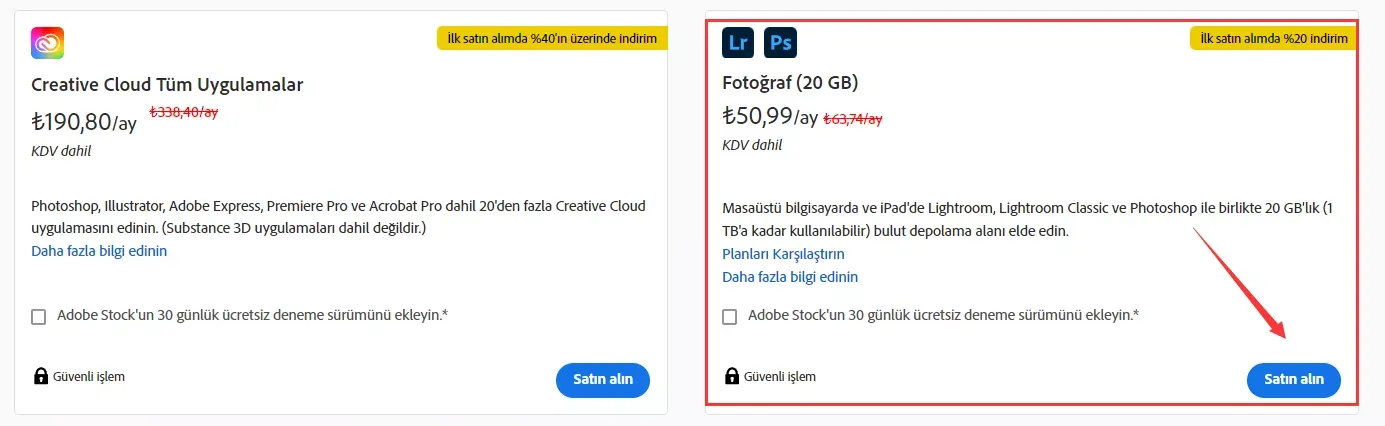Select the Creative Cloud Tüm Uygulamalar title
1385x426 pixels.
click(x=167, y=85)
